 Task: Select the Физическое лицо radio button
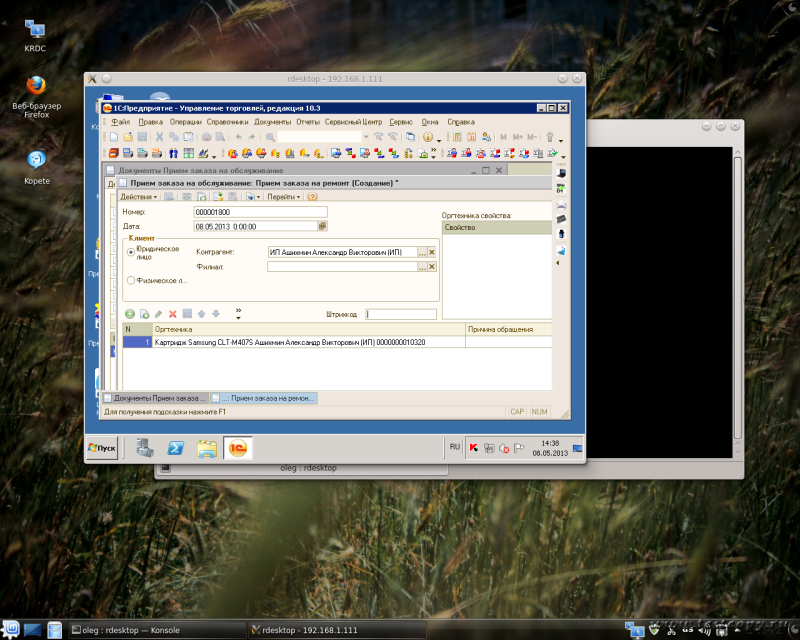click(130, 281)
